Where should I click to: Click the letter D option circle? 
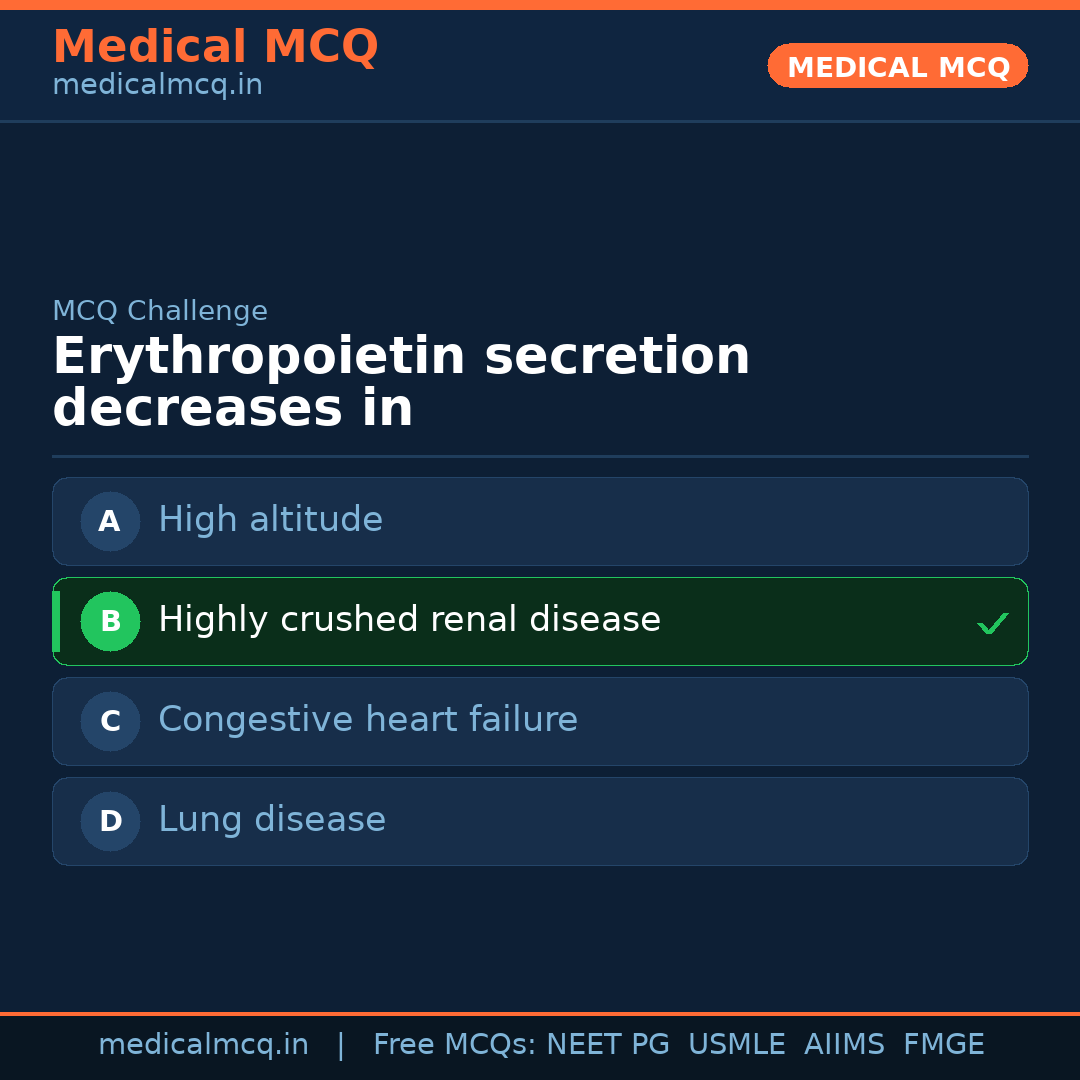tap(110, 821)
